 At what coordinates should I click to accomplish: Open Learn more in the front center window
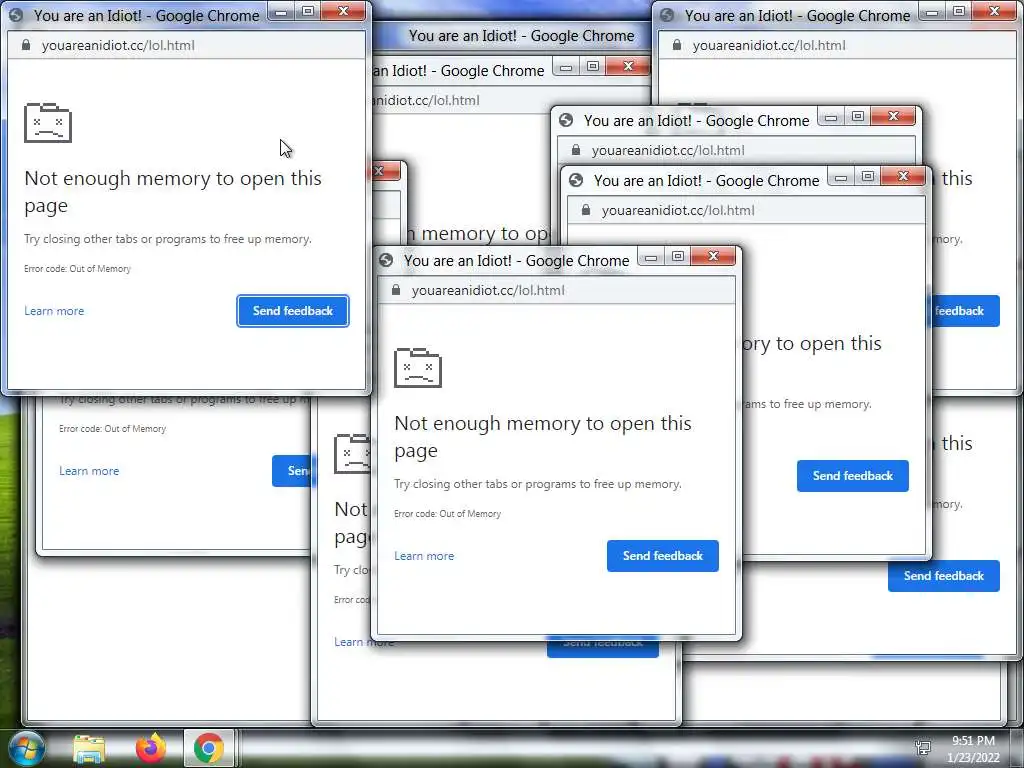tap(424, 556)
